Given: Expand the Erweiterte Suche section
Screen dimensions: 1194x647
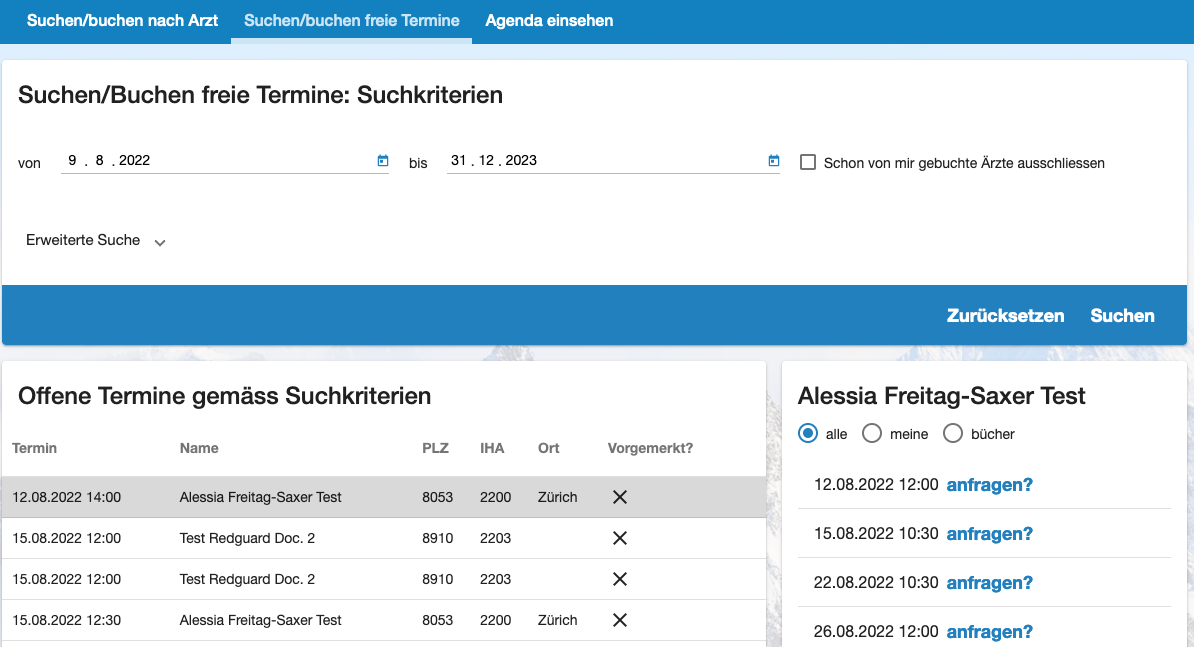Looking at the screenshot, I should tap(95, 240).
